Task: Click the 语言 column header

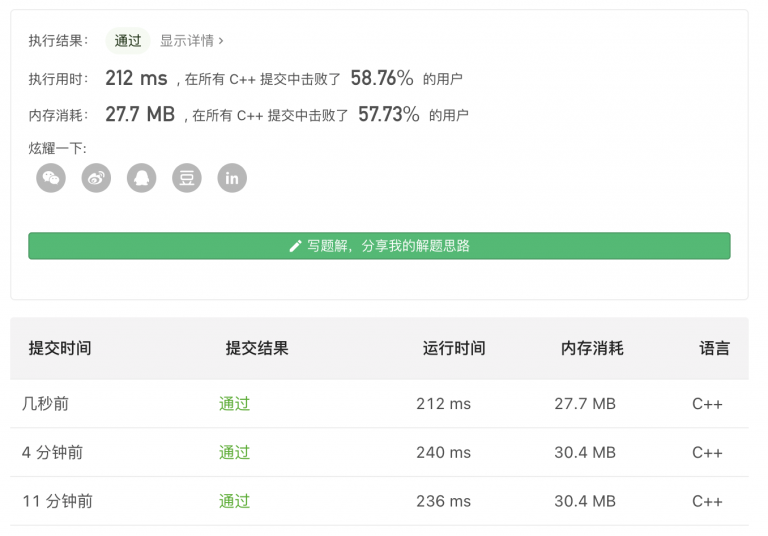Action: pyautogui.click(x=715, y=348)
